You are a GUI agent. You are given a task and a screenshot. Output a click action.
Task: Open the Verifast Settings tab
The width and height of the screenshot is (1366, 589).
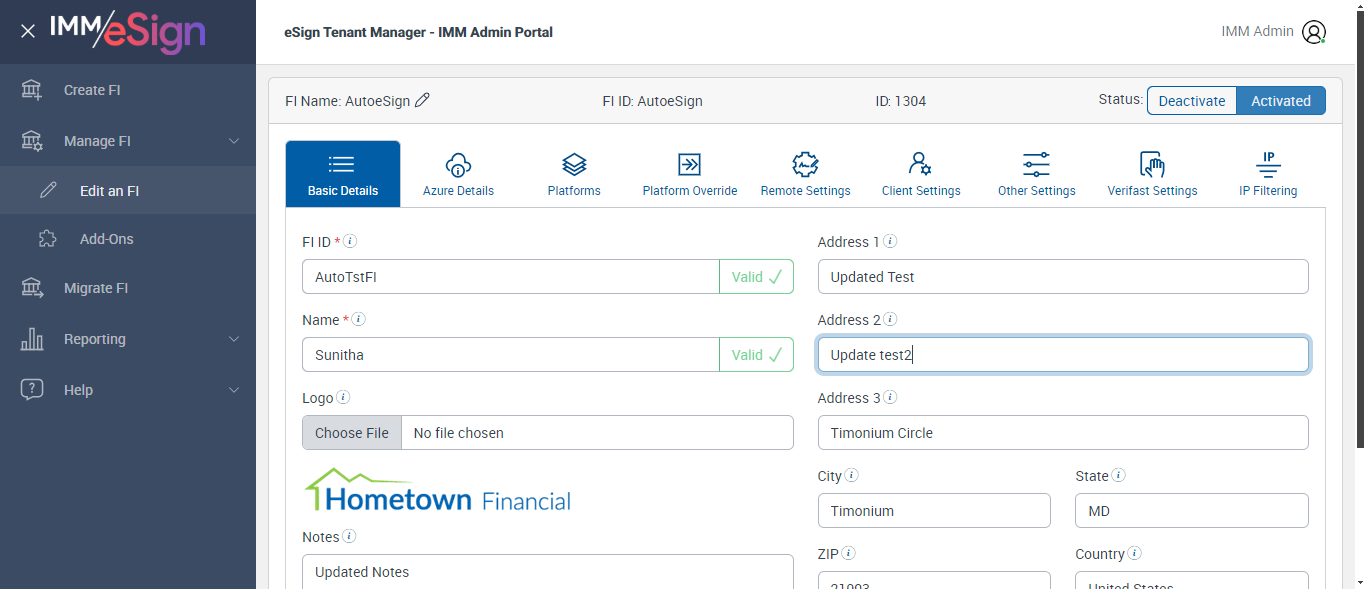(x=1152, y=174)
